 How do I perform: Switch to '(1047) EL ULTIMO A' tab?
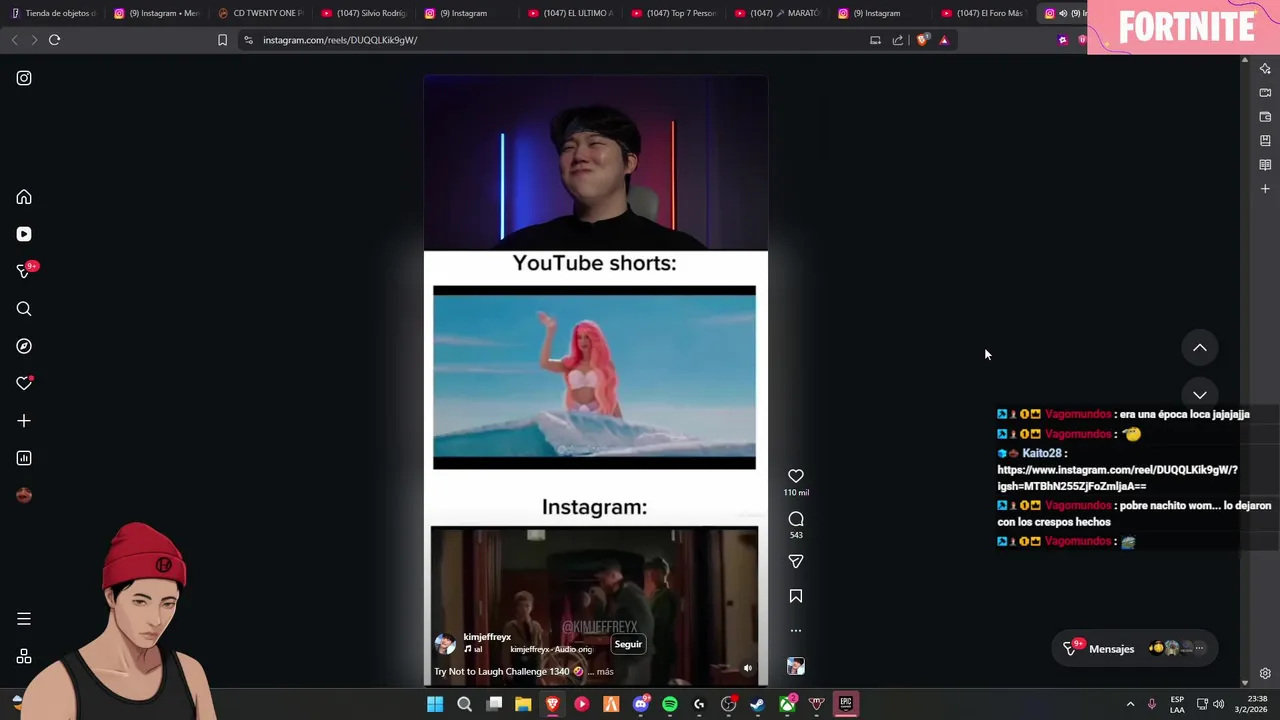[x=570, y=13]
